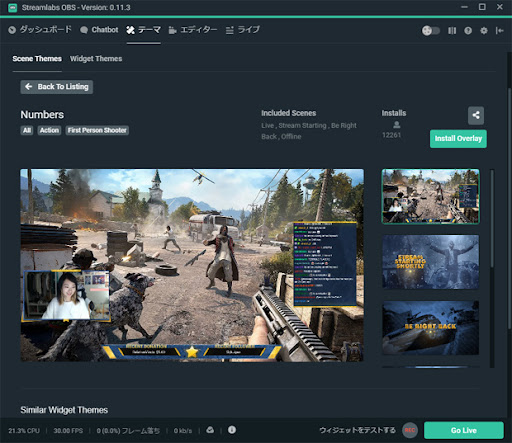Open the エディター editor tab

(x=193, y=30)
